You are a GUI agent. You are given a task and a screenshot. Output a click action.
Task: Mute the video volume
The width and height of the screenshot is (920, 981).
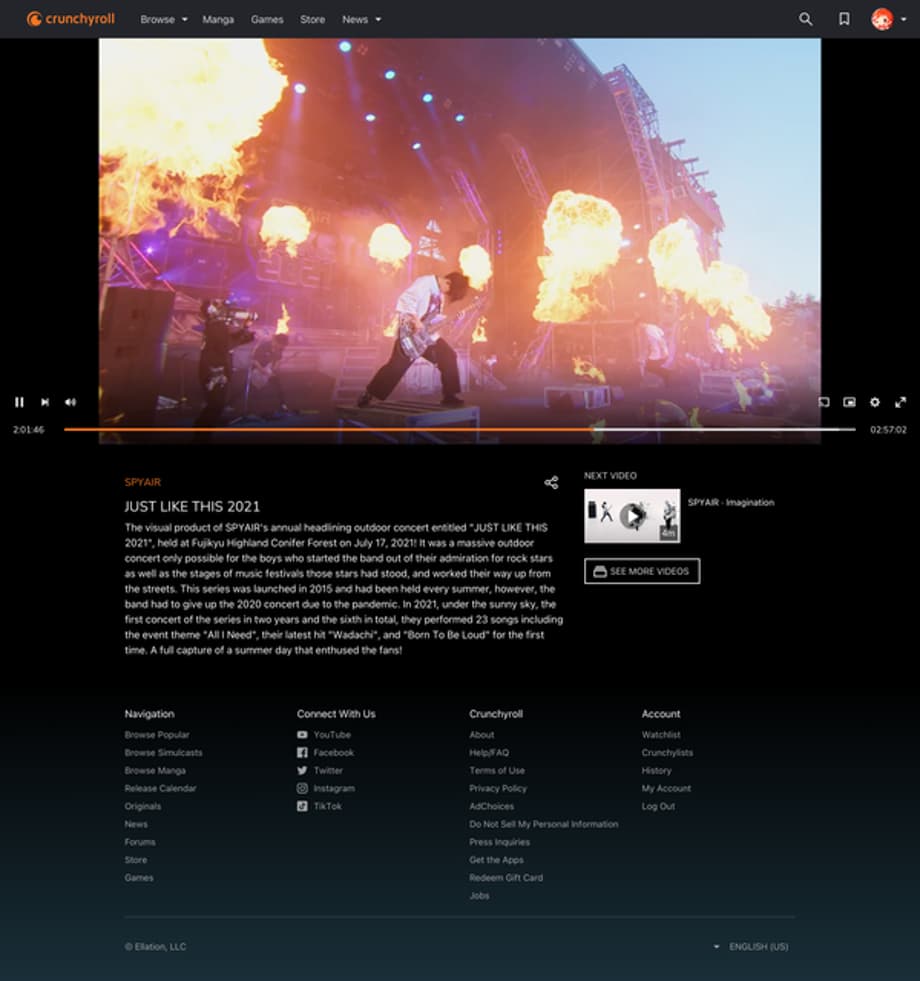click(70, 402)
